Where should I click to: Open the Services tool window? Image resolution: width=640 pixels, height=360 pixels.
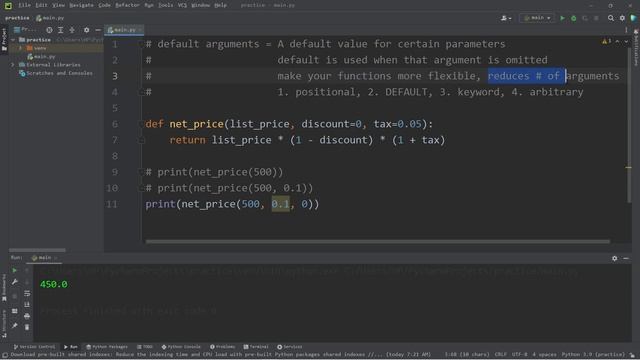(290, 347)
